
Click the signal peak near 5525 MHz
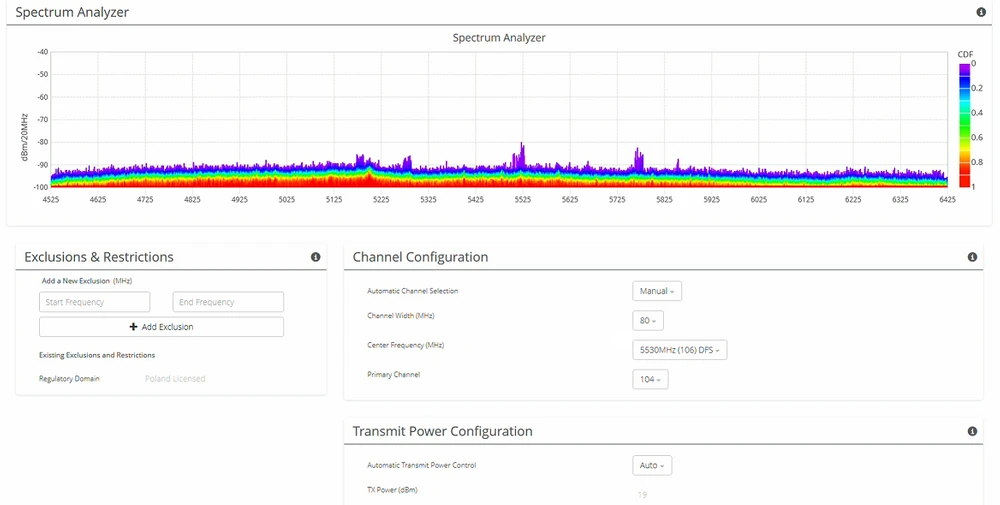point(521,157)
